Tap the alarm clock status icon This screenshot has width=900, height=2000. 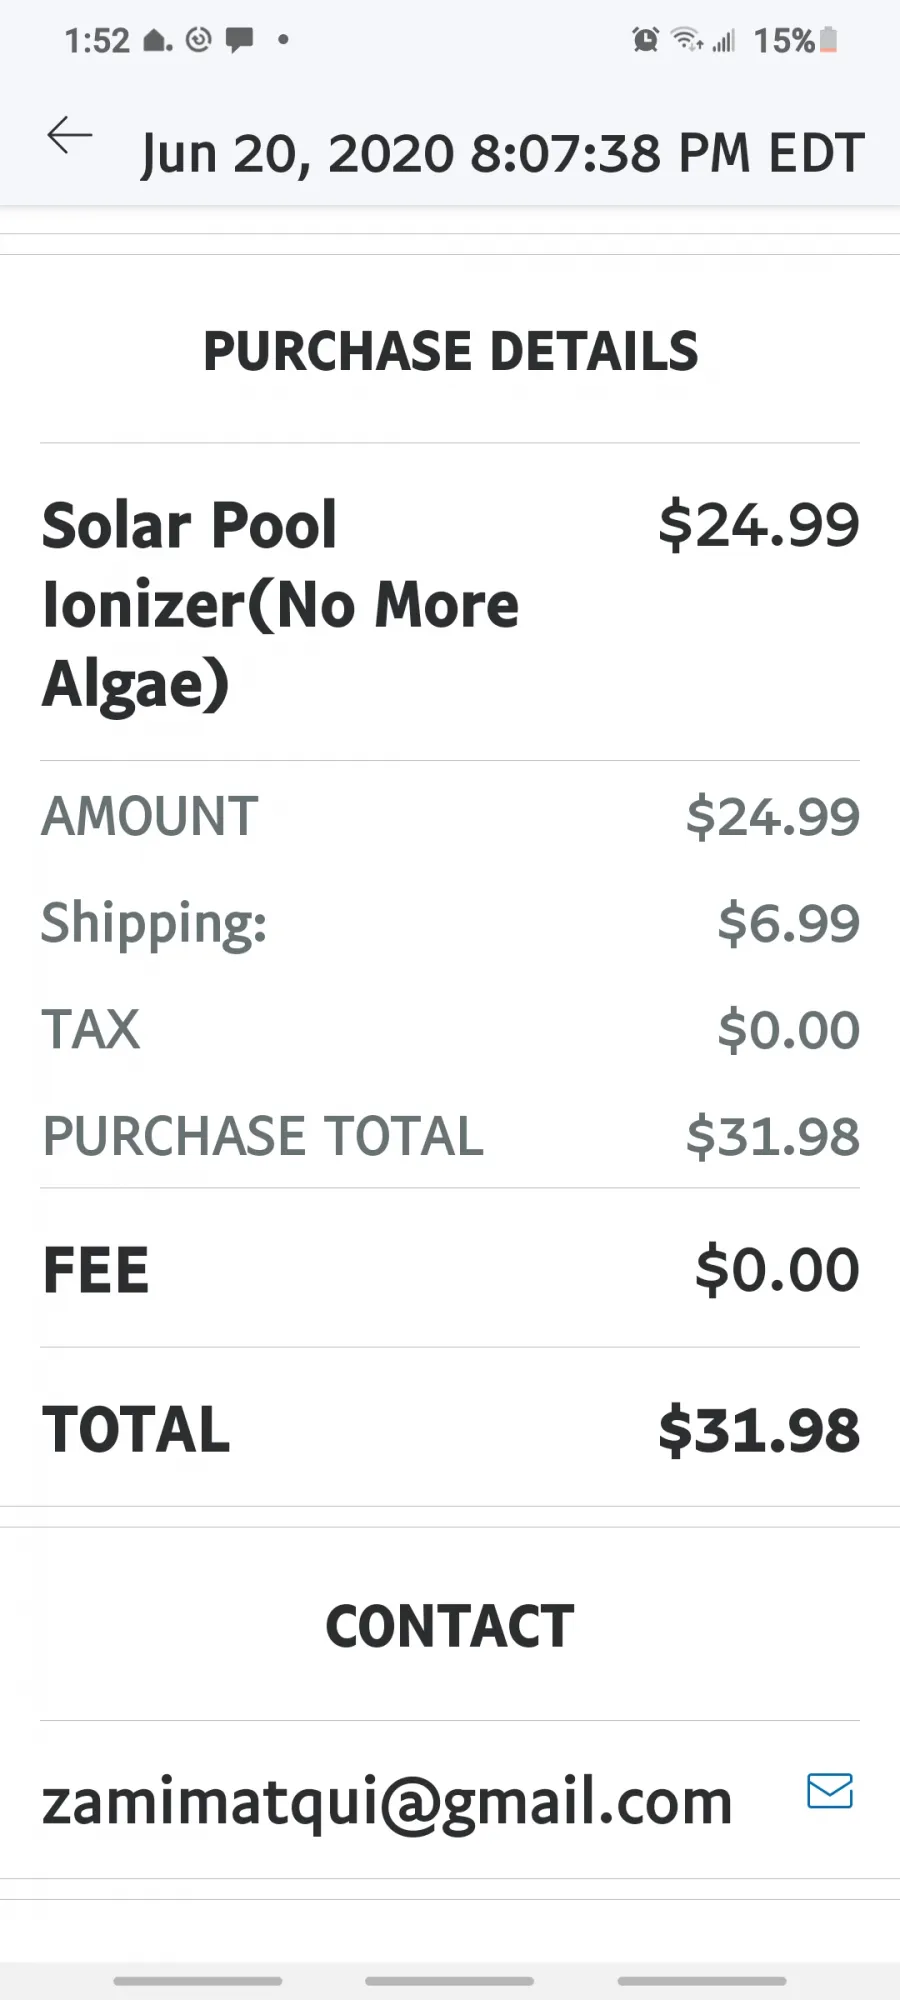(646, 40)
